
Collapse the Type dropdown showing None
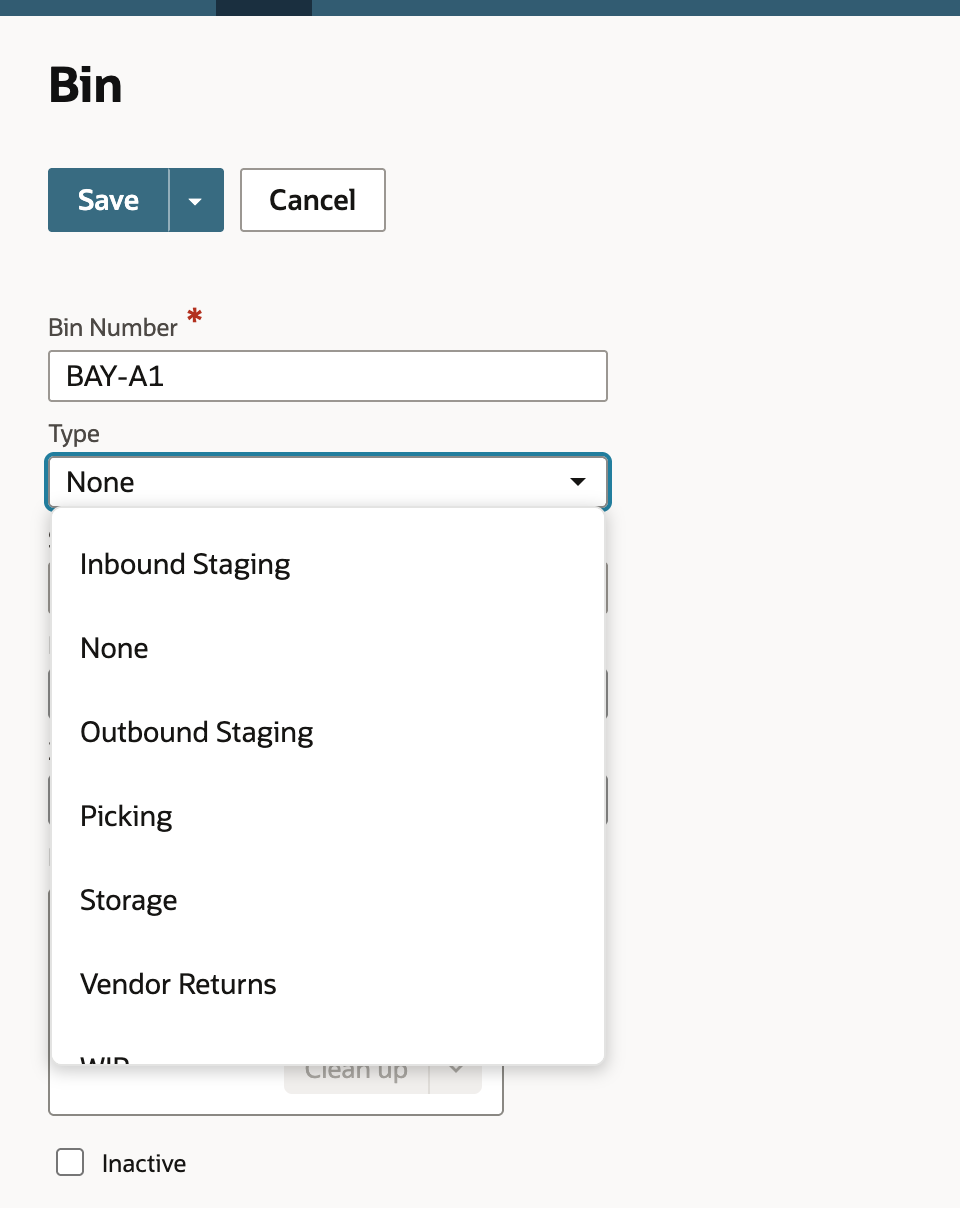(328, 482)
